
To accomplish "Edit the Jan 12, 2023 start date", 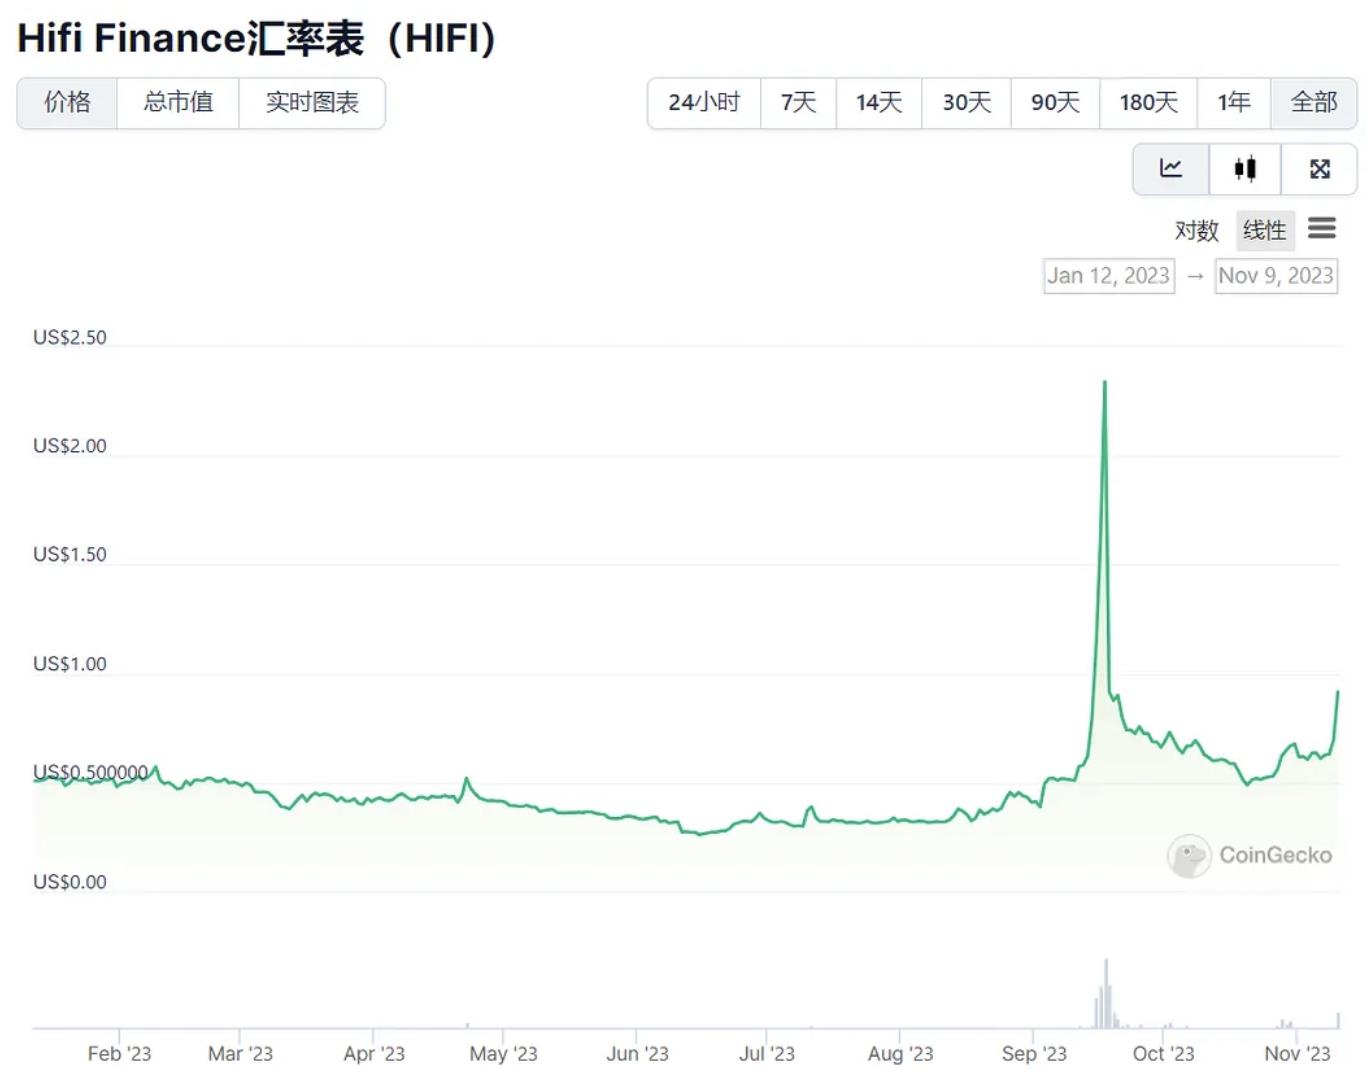I will pos(1108,276).
